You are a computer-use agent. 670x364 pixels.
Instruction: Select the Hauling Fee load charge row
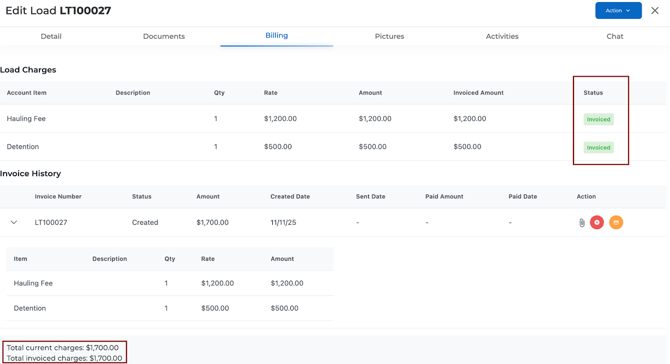pyautogui.click(x=333, y=119)
